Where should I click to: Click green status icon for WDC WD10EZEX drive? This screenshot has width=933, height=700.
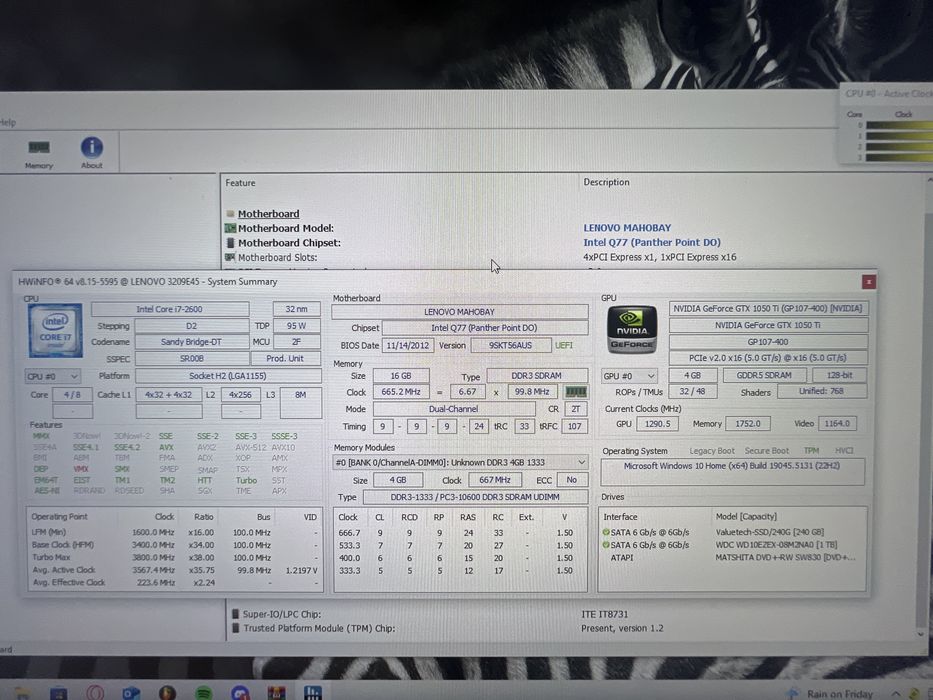606,545
